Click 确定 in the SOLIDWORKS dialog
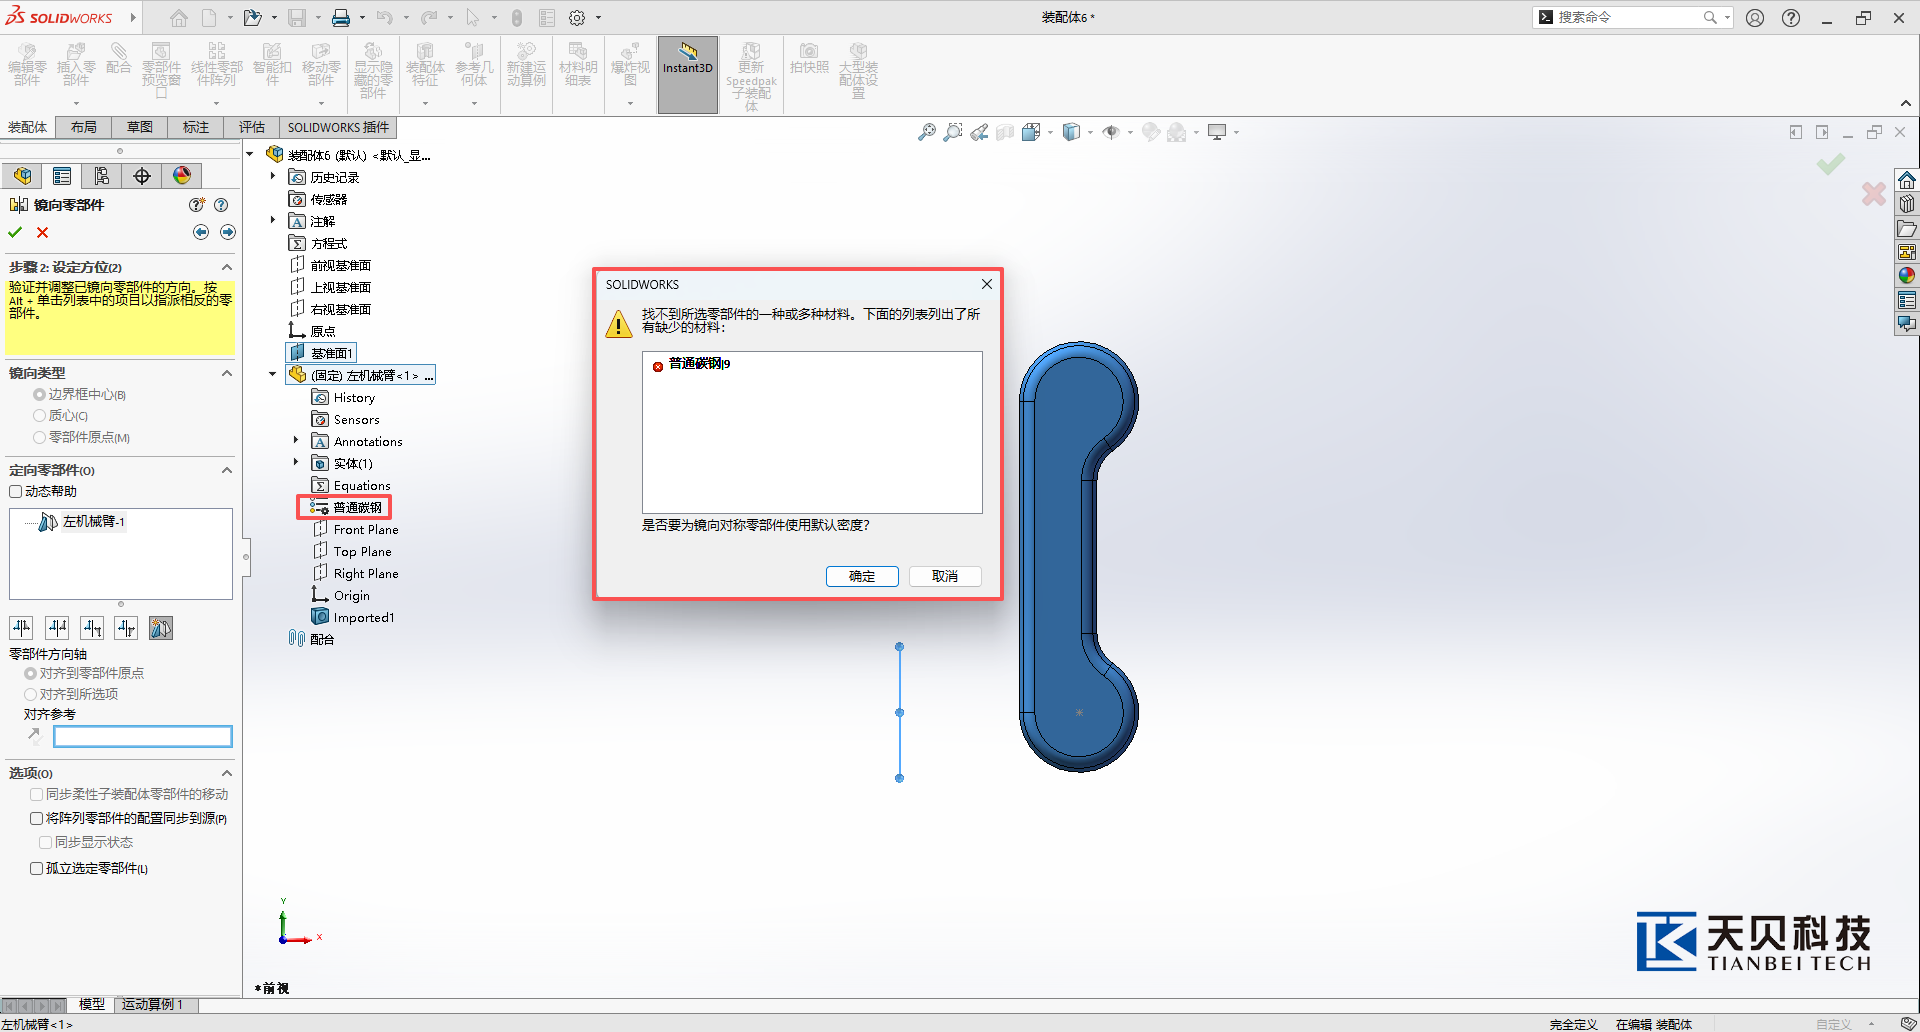 [861, 576]
